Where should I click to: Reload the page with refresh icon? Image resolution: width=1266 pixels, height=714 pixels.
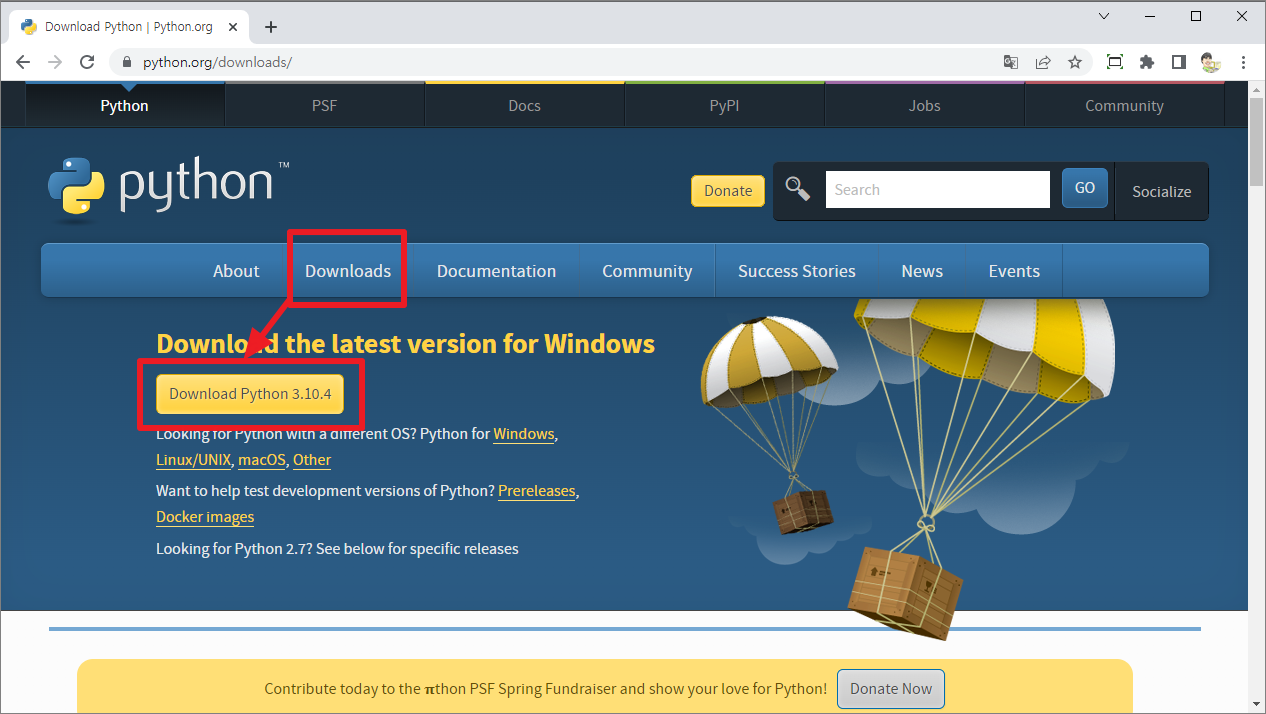tap(87, 62)
